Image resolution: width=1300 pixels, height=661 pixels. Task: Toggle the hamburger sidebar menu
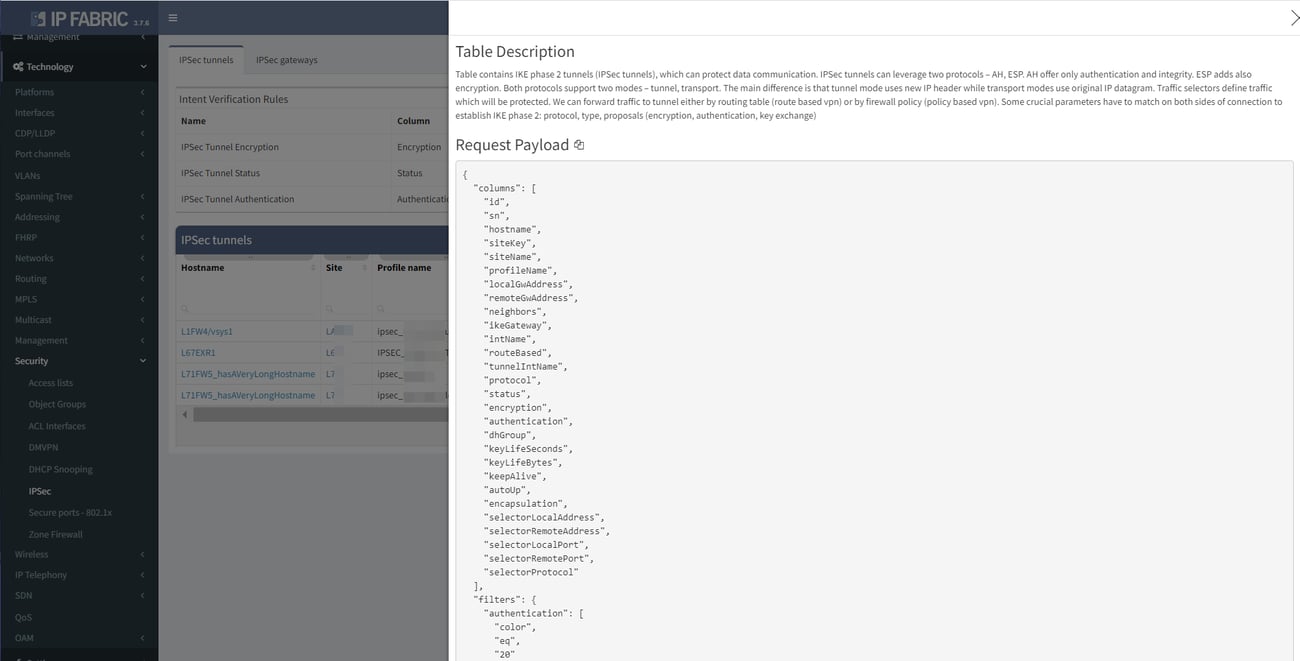pos(173,18)
